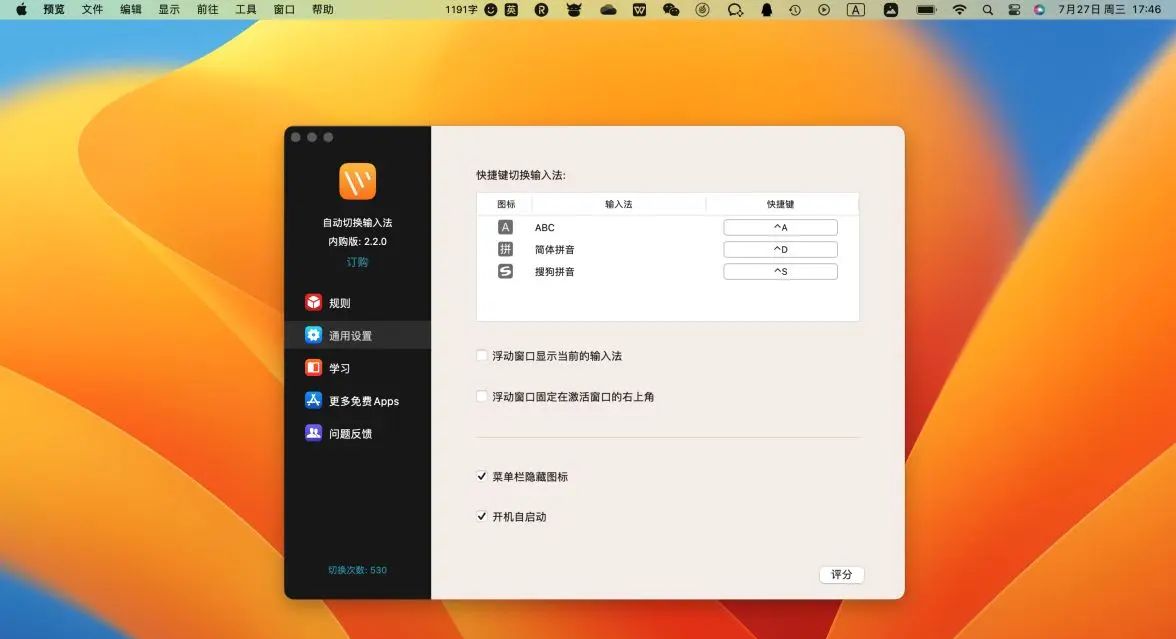
Task: Toggle 浮动窗口固定在激活窗口的右上角
Action: coord(481,396)
